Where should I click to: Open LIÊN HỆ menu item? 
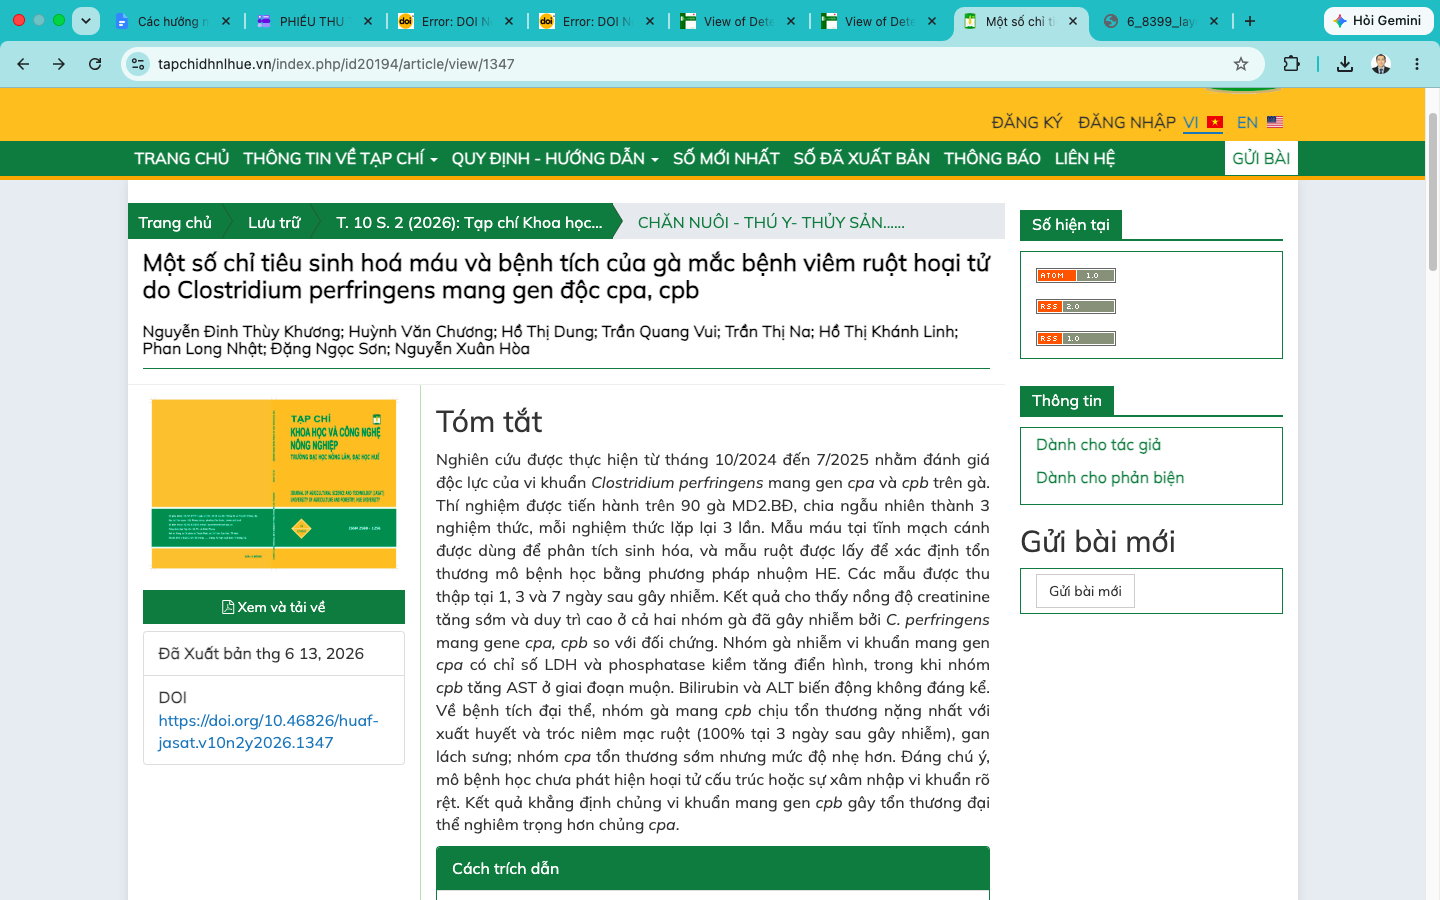click(1085, 158)
